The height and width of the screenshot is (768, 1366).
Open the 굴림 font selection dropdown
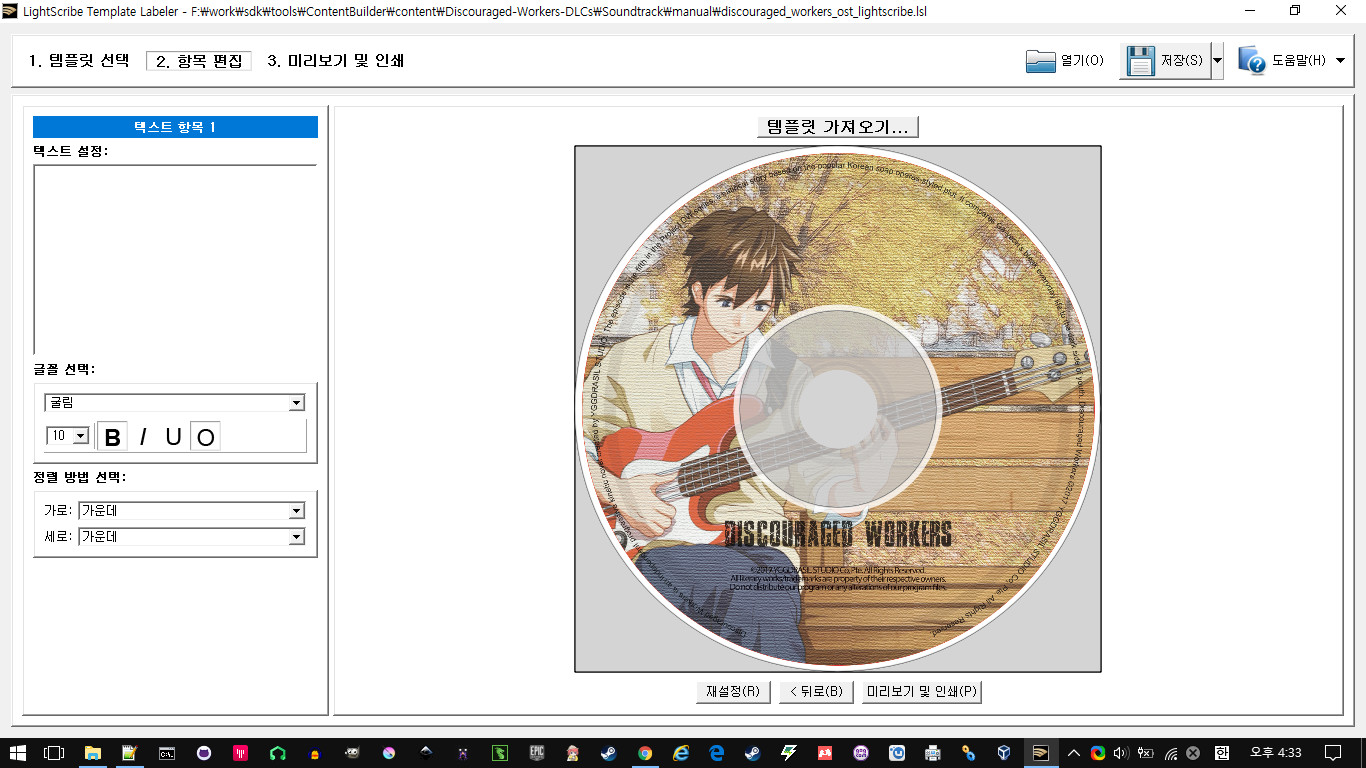(x=174, y=403)
